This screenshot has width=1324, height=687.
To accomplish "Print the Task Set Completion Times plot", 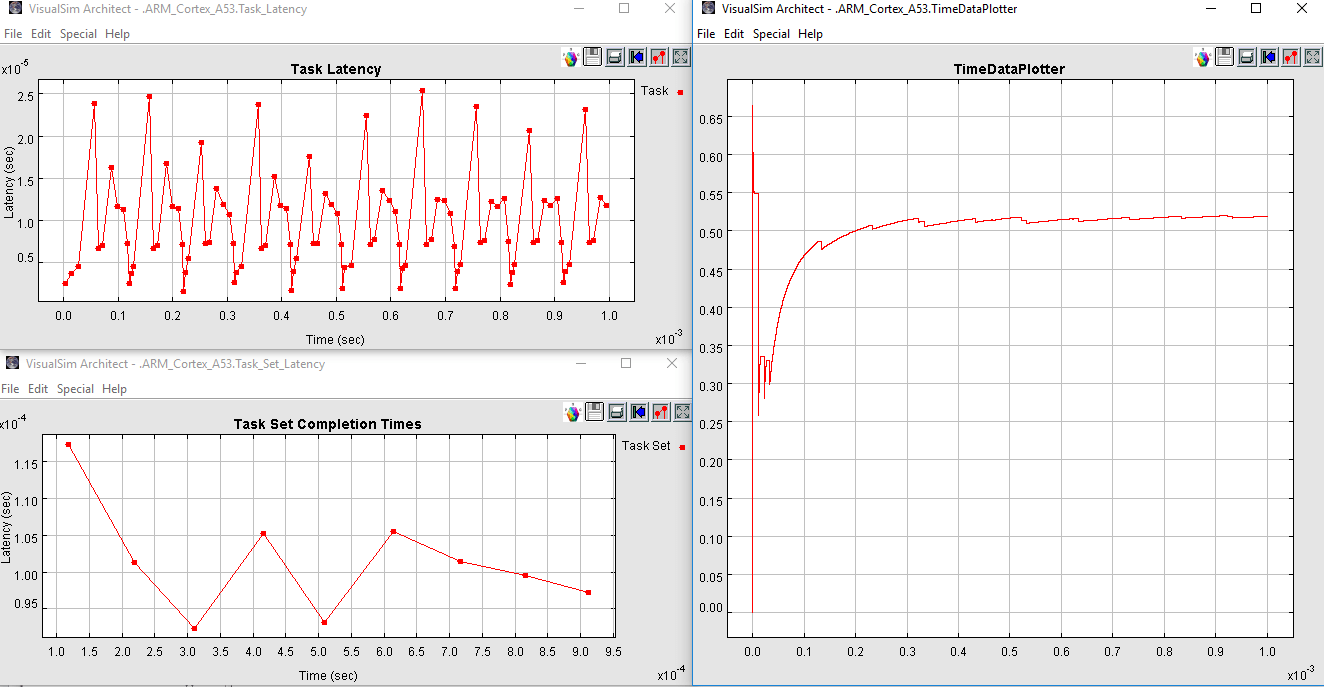I will pos(617,412).
